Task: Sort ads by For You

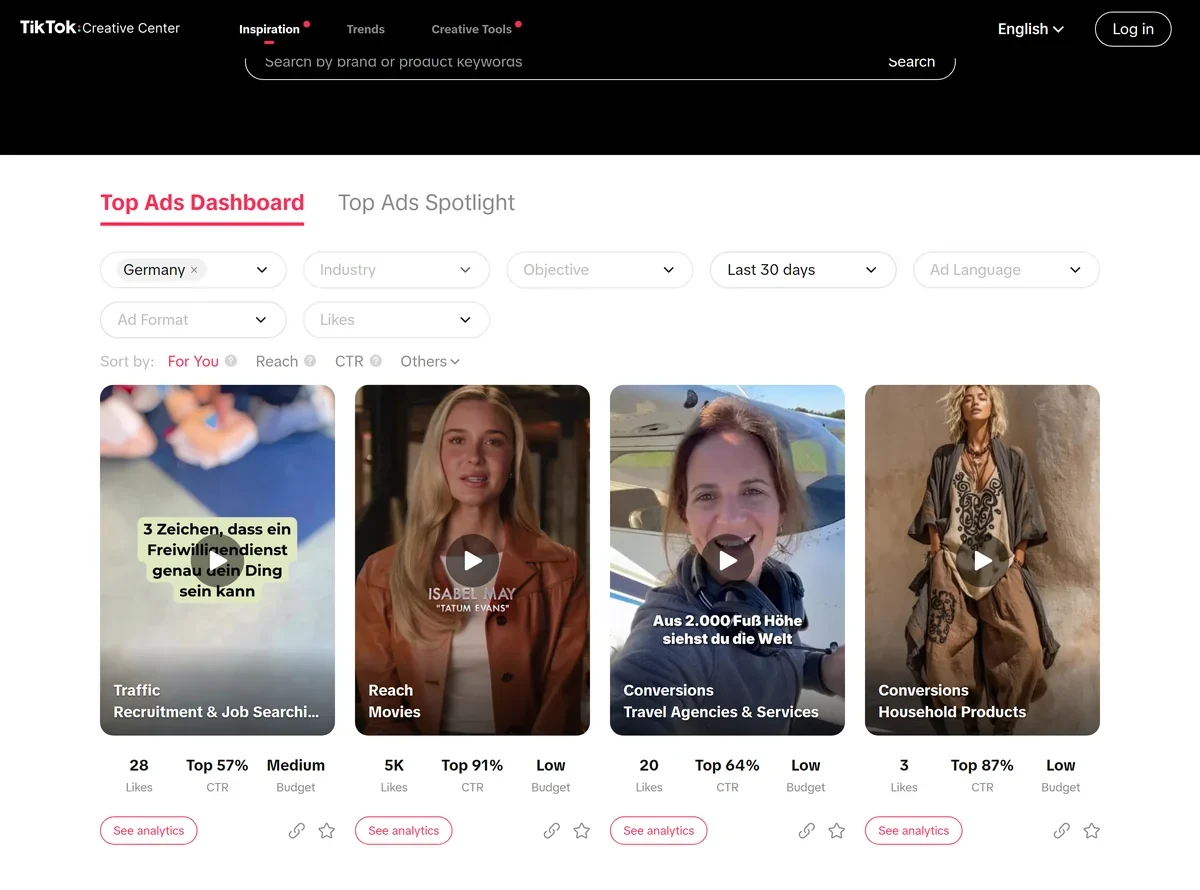Action: (x=193, y=361)
